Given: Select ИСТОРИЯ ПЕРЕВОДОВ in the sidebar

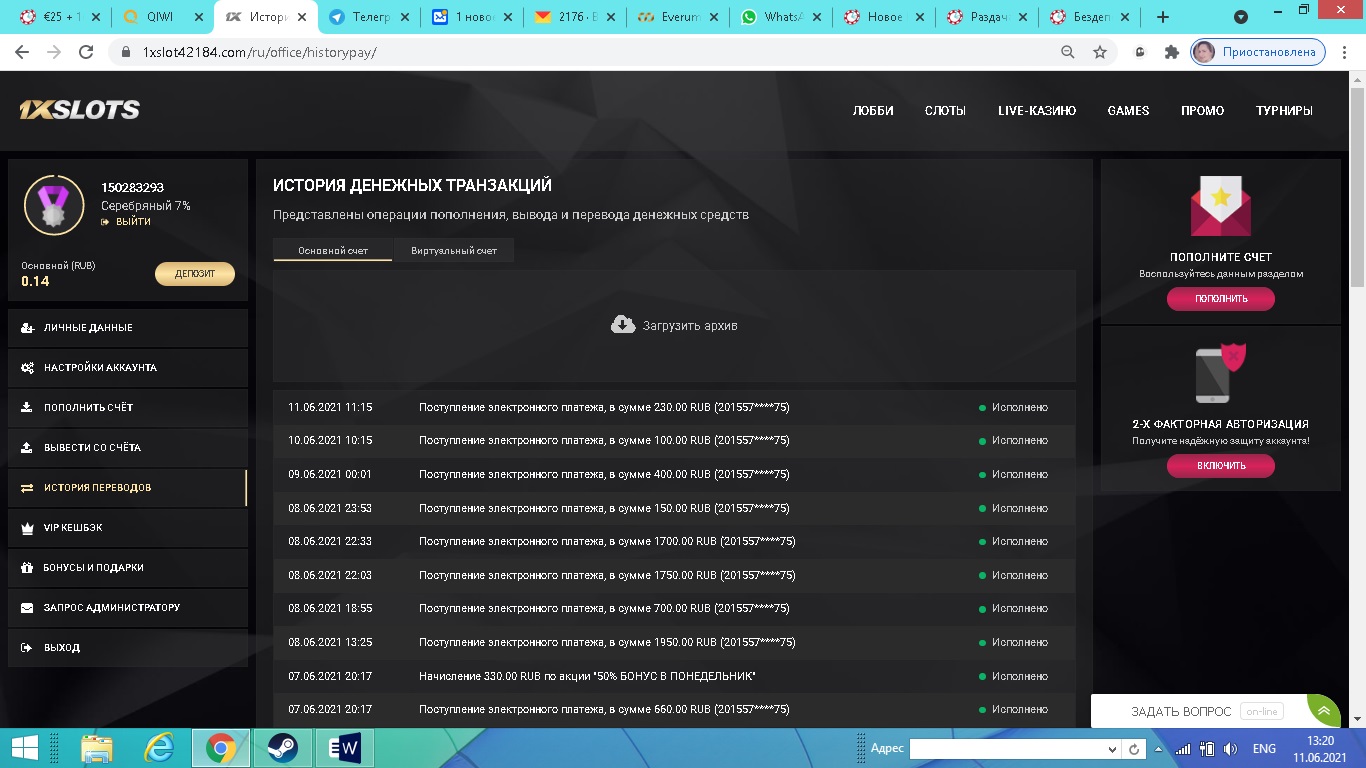Looking at the screenshot, I should 127,488.
